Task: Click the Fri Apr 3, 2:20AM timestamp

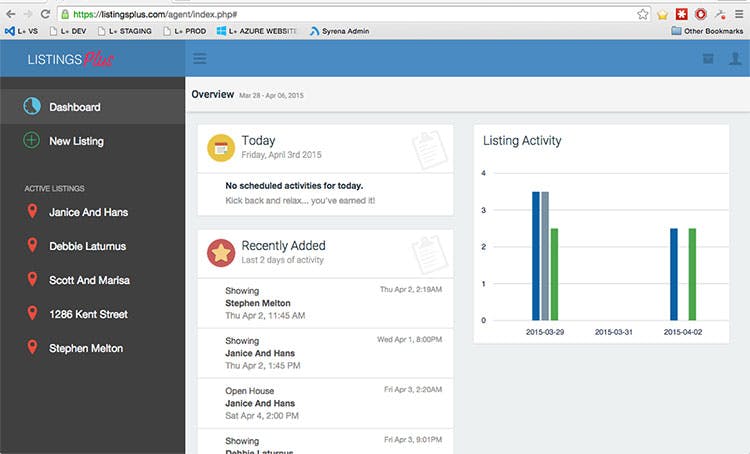Action: coord(413,390)
